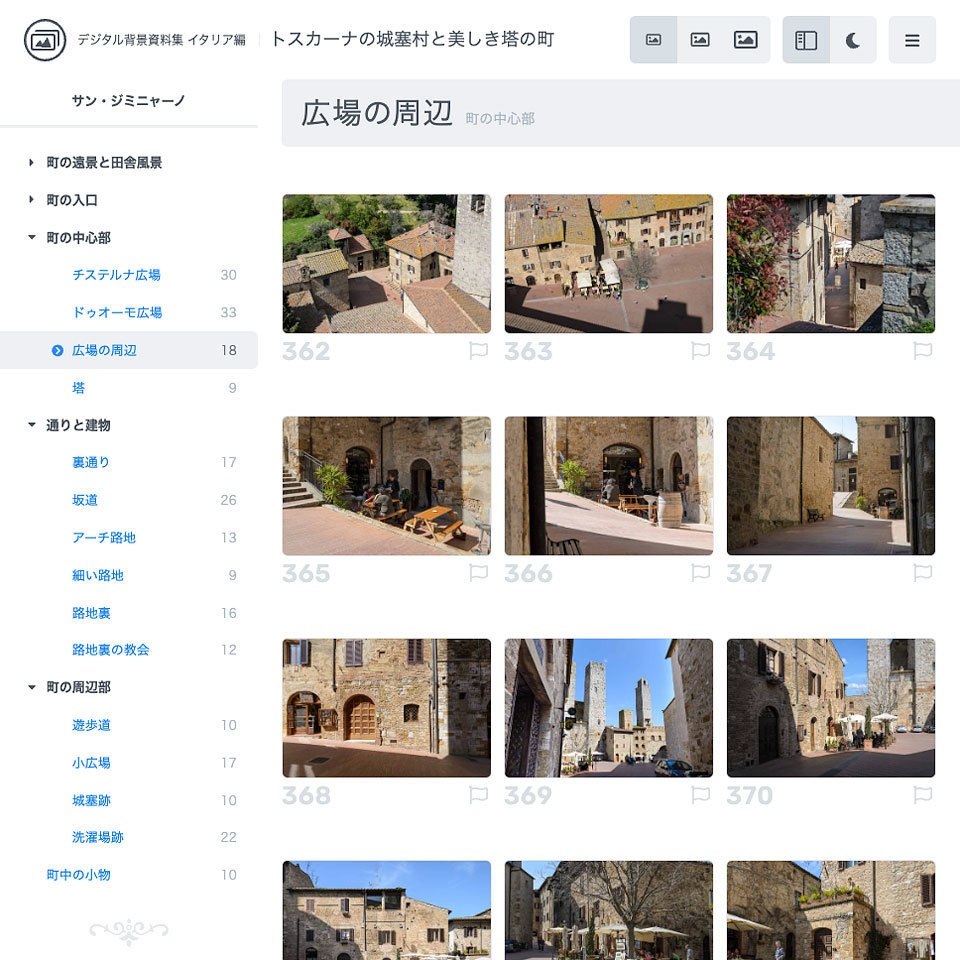Open 坂道 category
The image size is (960, 960).
84,500
